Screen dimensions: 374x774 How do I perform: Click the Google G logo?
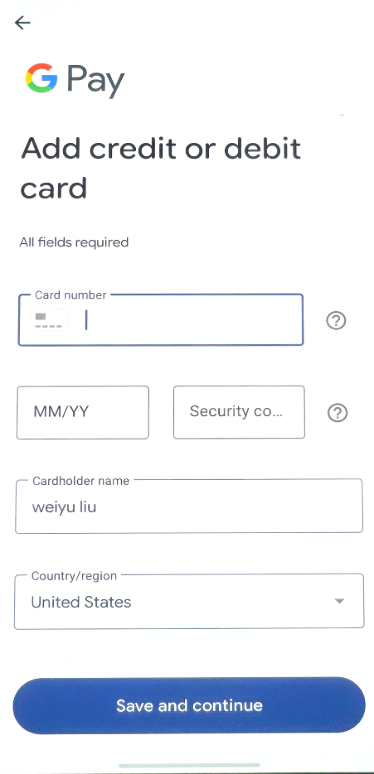[41, 78]
